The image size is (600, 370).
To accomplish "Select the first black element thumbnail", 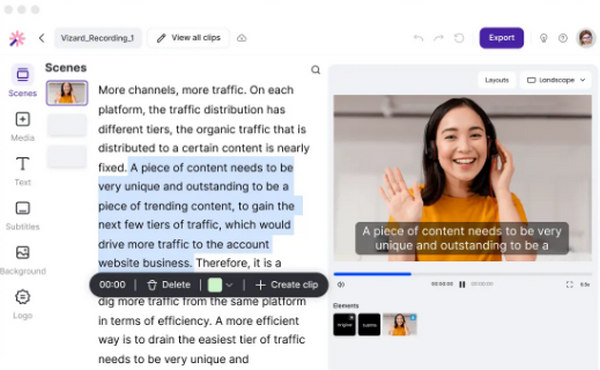I will click(344, 324).
